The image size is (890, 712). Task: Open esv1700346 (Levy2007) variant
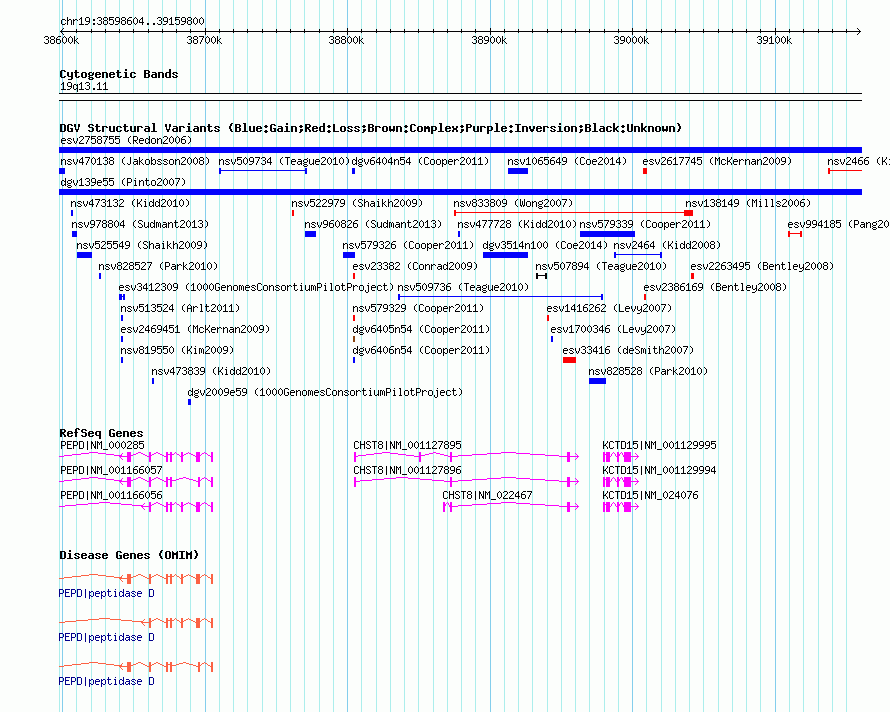[613, 329]
